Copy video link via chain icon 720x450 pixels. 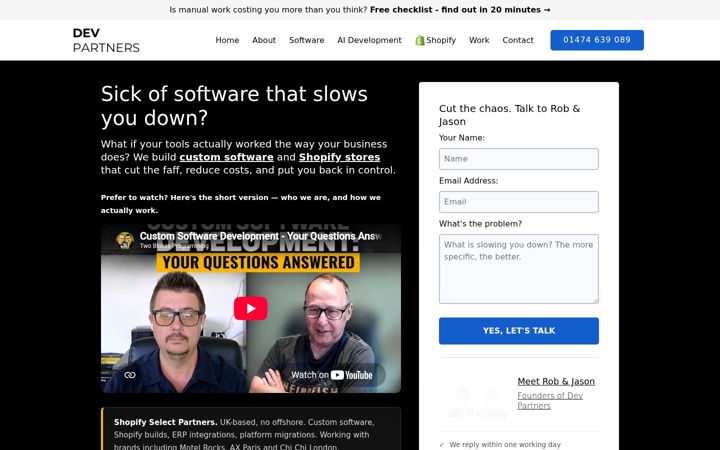pos(130,375)
